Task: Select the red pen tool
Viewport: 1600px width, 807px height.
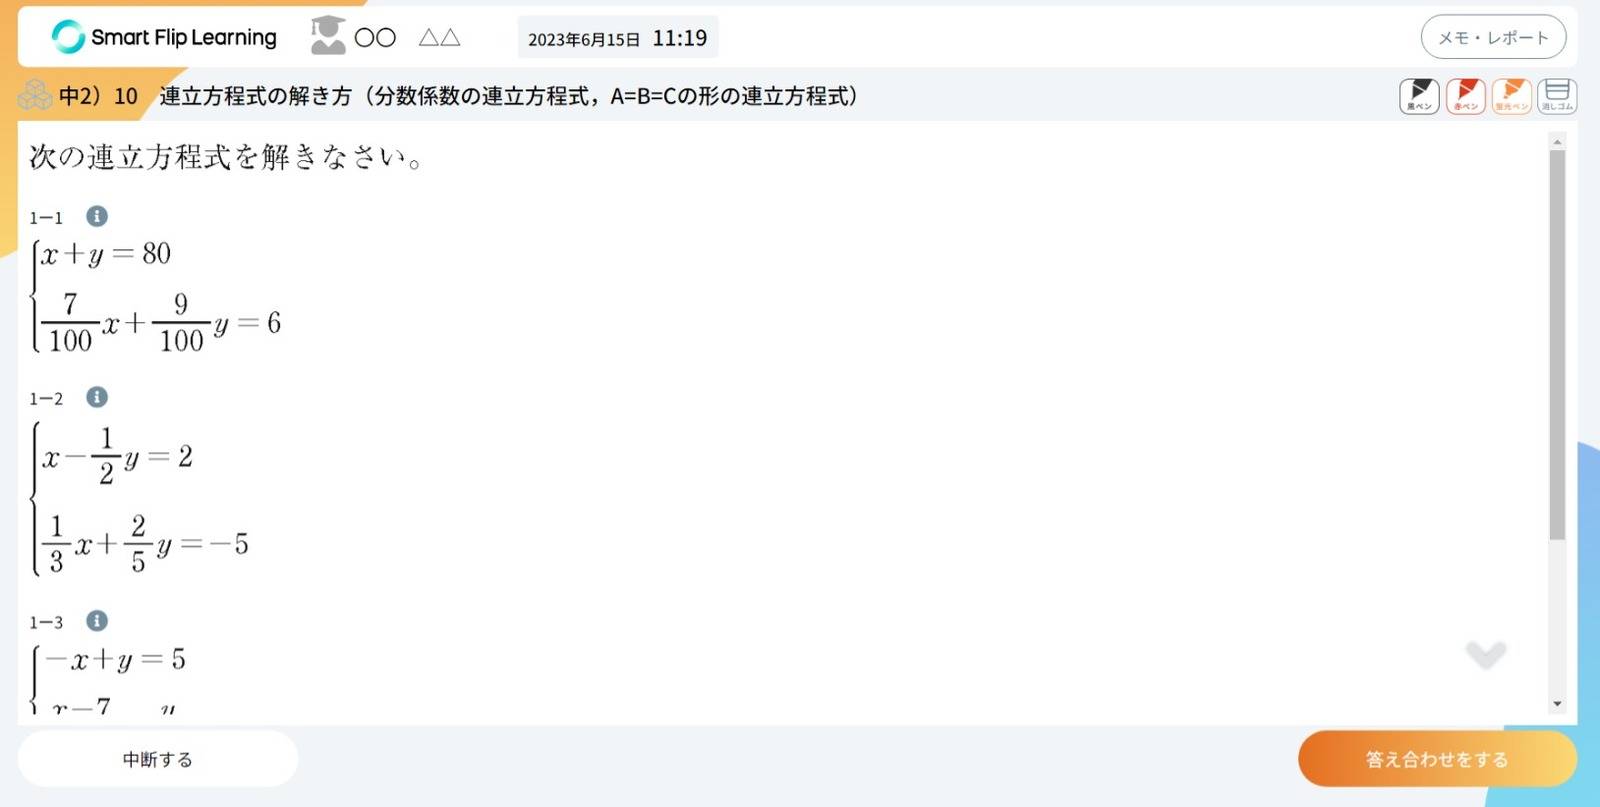Action: point(1465,96)
